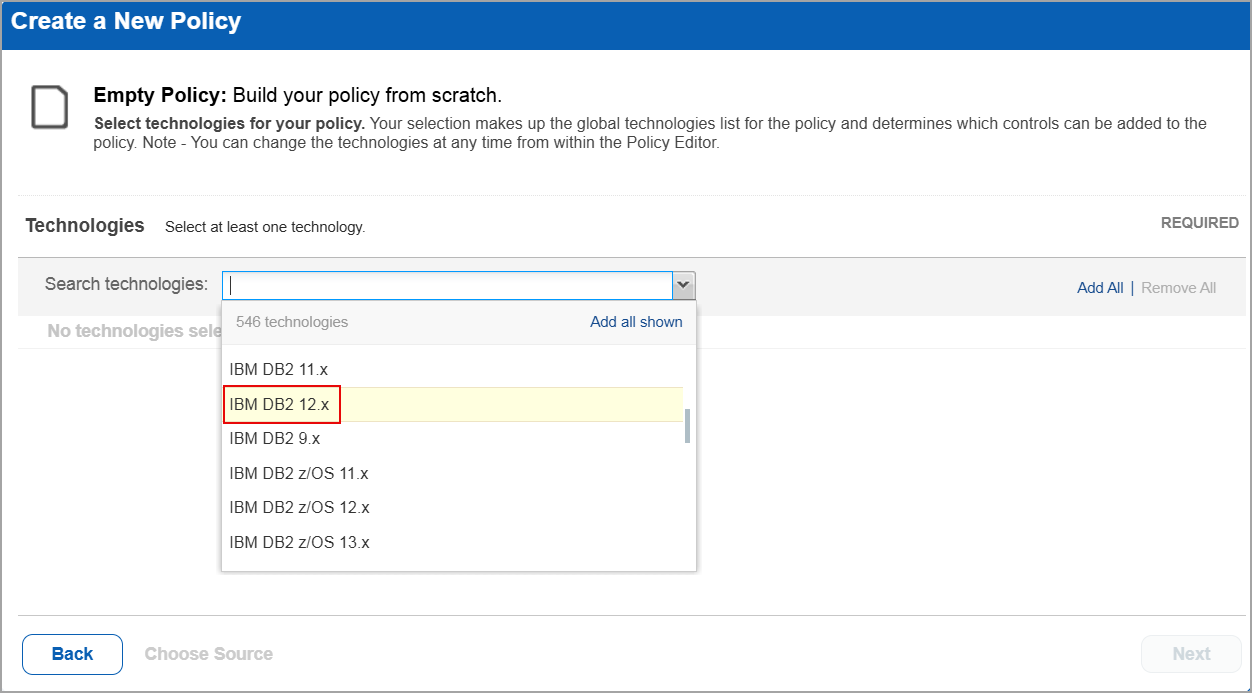This screenshot has width=1252, height=693.
Task: Select IBM DB2 12.x from the list
Action: [x=454, y=404]
